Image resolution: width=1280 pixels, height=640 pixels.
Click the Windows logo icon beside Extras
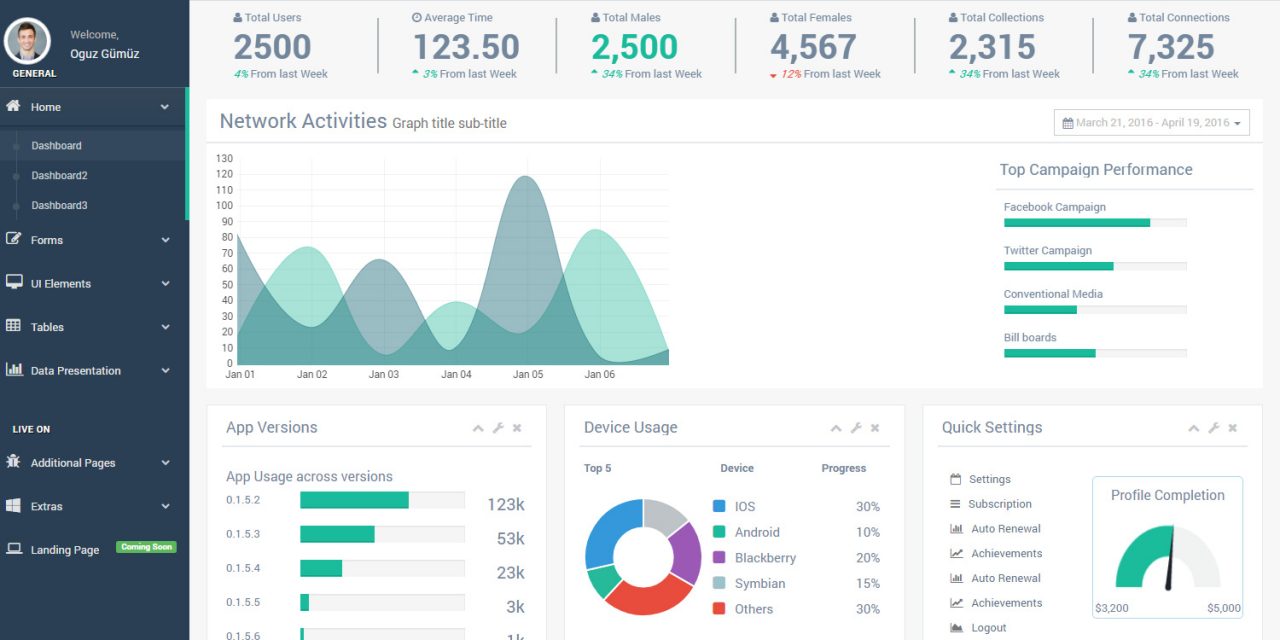(x=14, y=505)
